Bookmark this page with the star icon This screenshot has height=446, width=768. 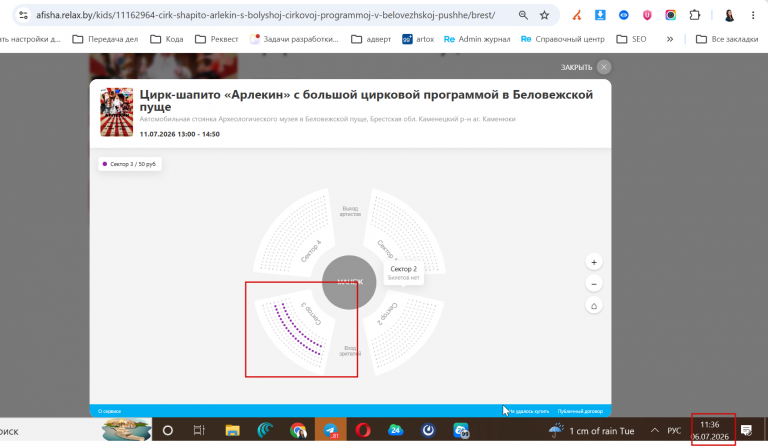coord(544,15)
